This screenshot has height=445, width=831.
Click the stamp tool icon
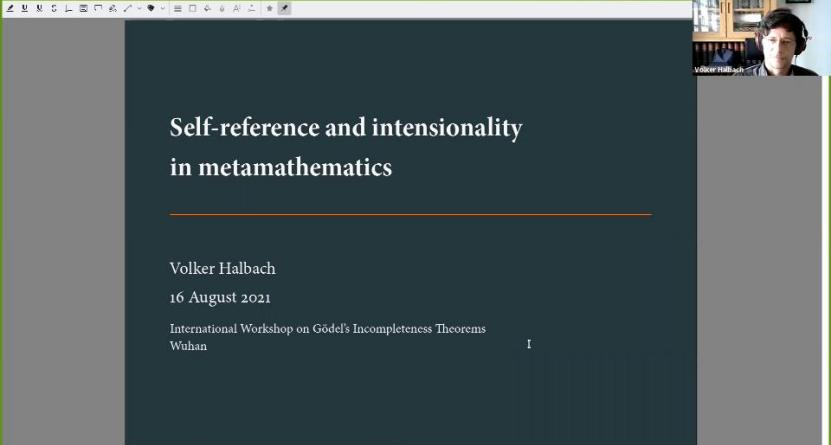point(151,8)
